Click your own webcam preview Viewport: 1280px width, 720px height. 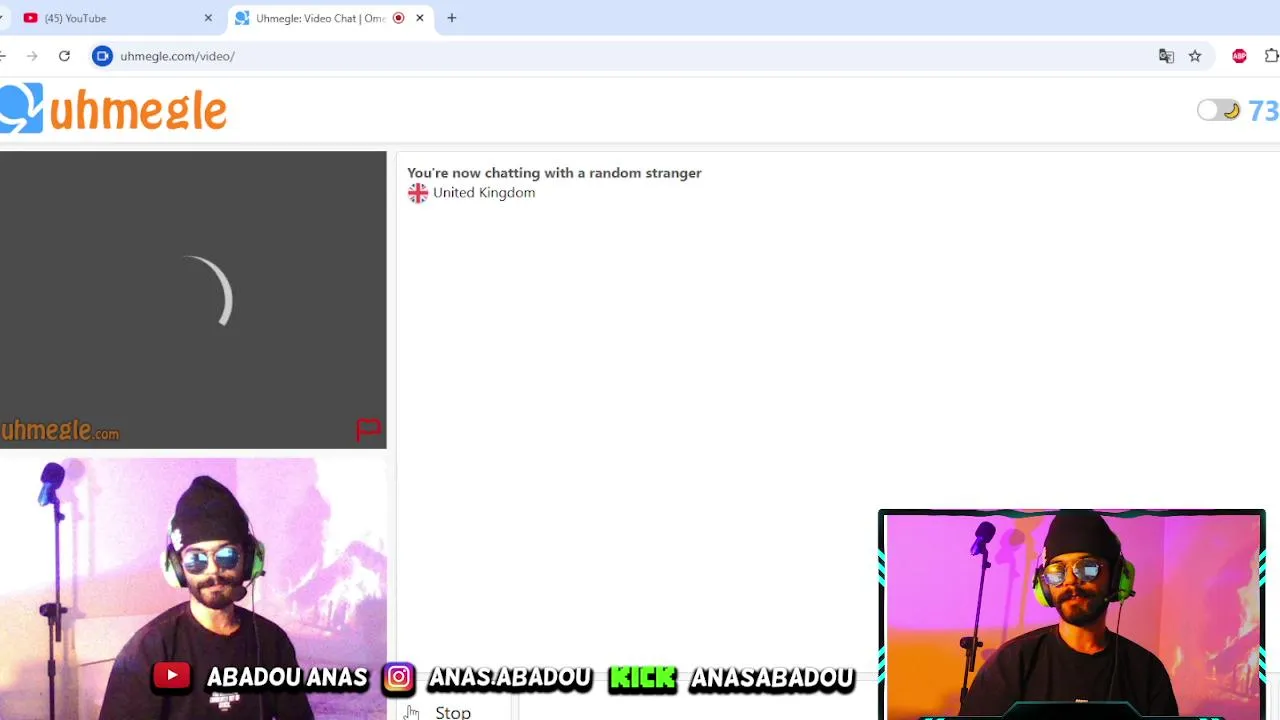[x=193, y=588]
